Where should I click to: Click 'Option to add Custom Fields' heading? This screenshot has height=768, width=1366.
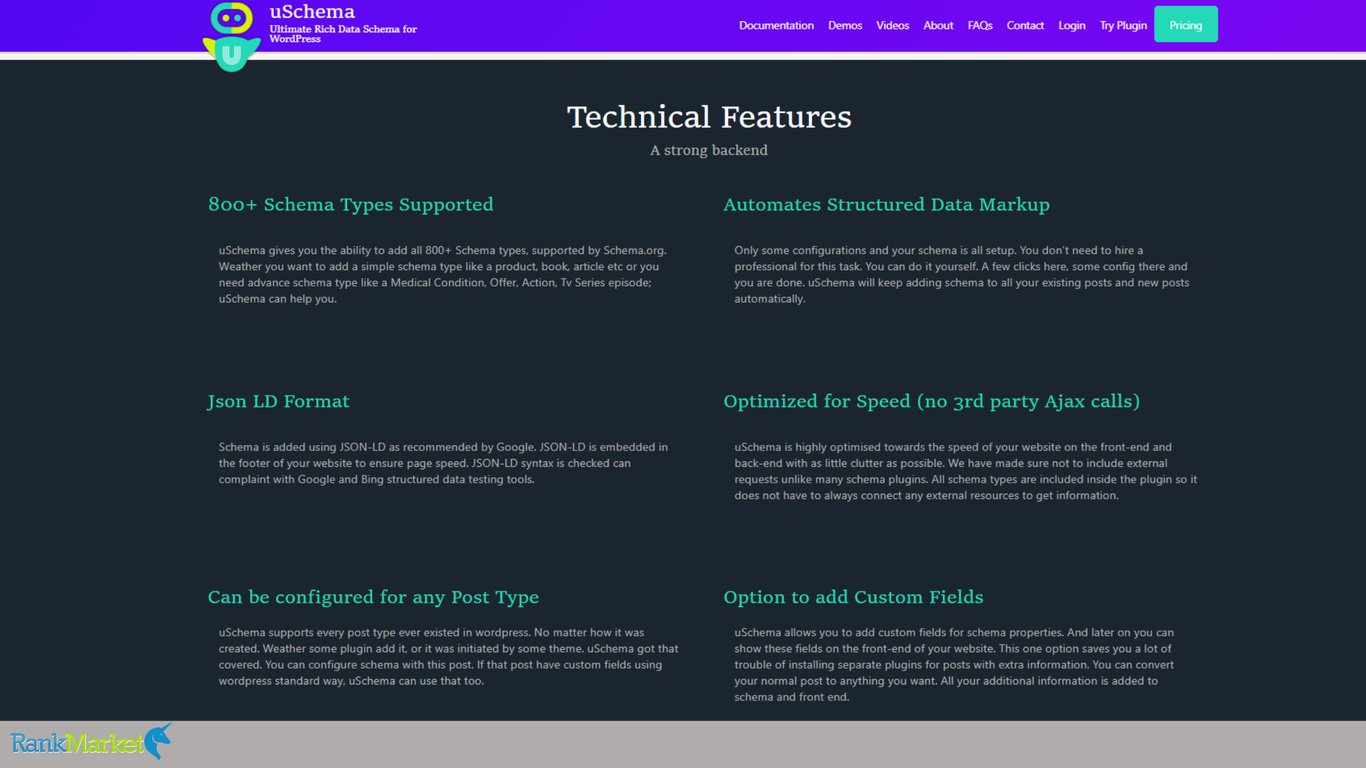(853, 597)
